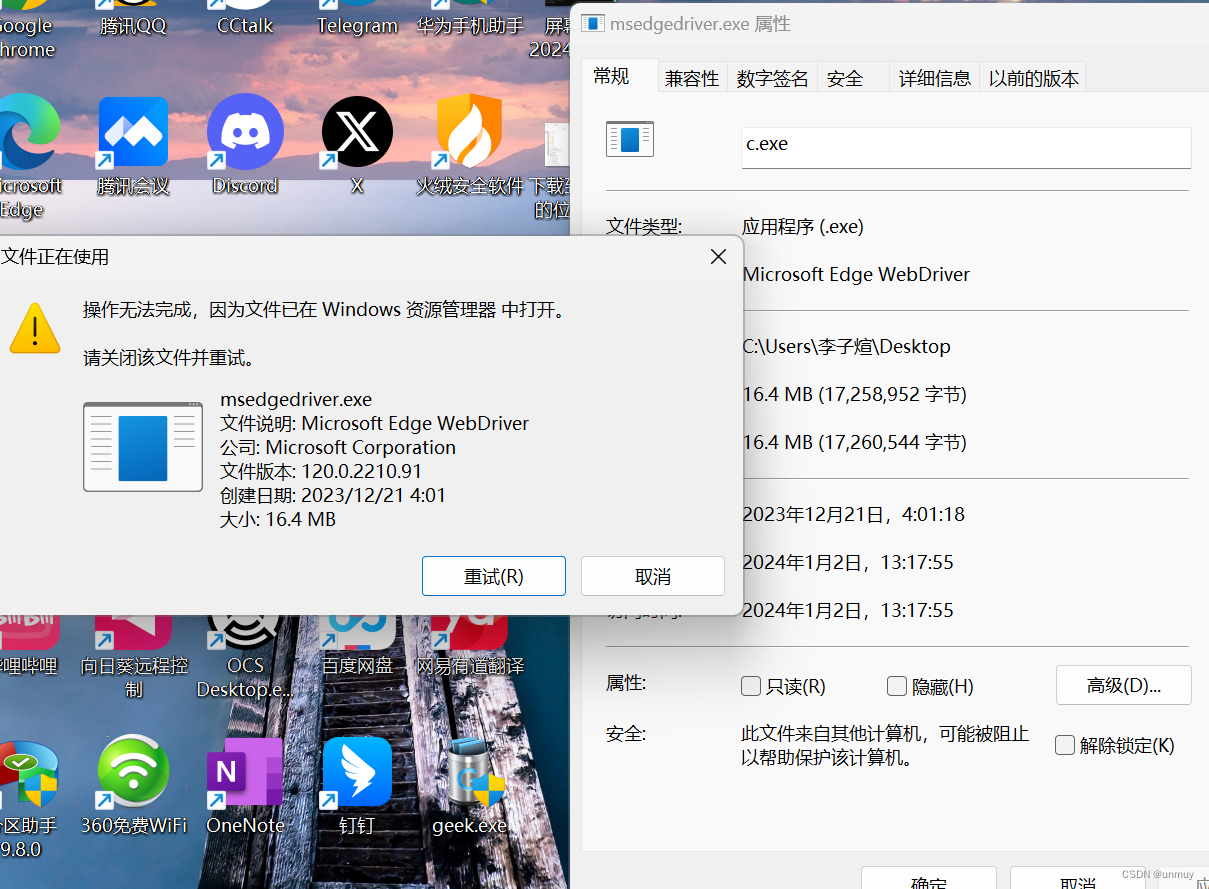
Task: Click Microsoft Edge WebDriver description text
Action: pos(856,274)
